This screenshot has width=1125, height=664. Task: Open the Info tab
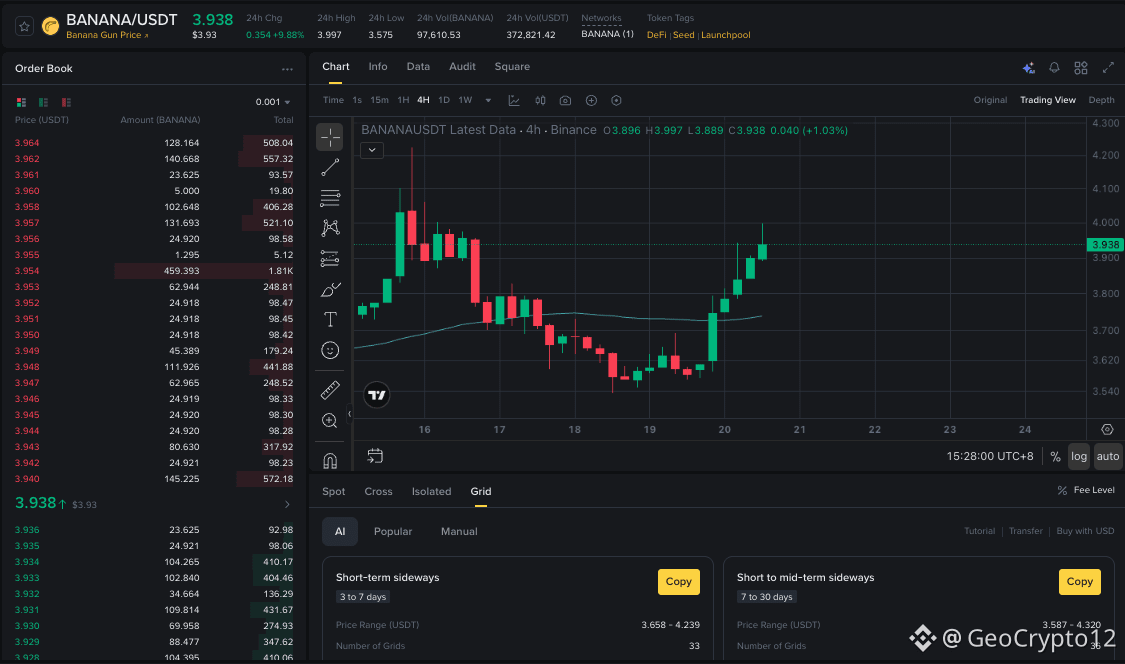click(x=378, y=67)
